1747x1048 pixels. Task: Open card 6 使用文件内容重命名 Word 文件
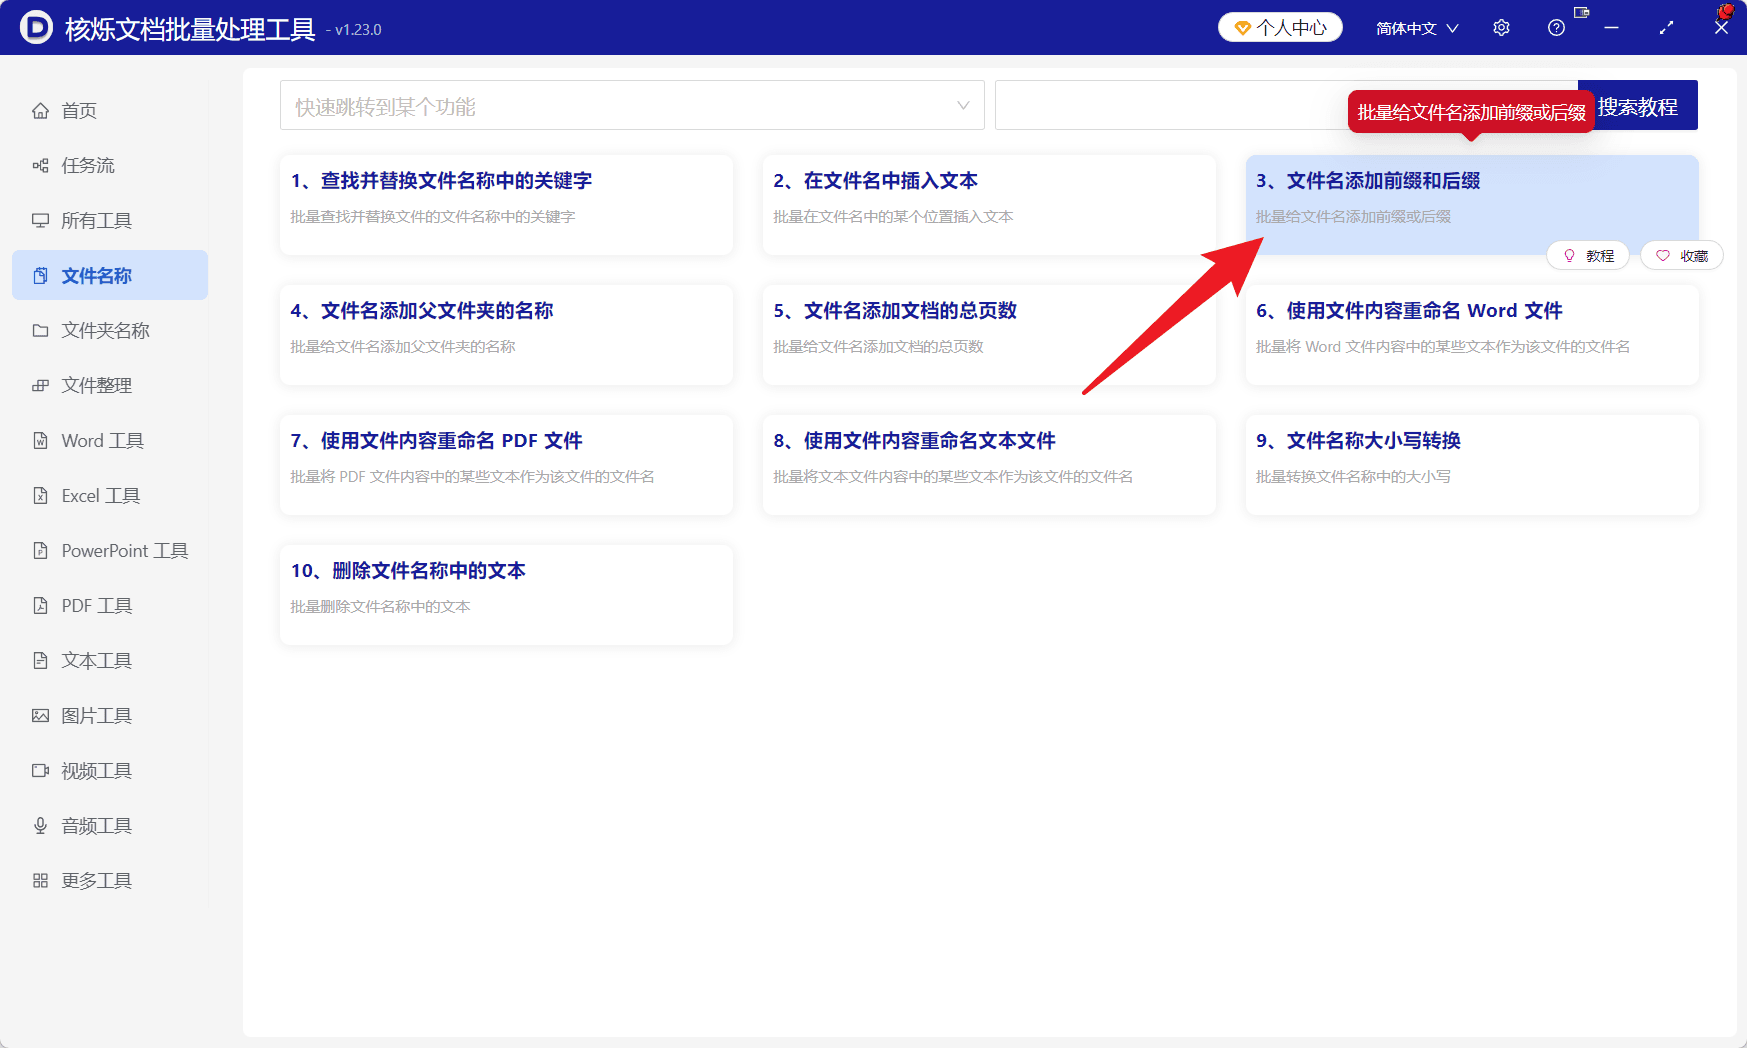pyautogui.click(x=1472, y=335)
